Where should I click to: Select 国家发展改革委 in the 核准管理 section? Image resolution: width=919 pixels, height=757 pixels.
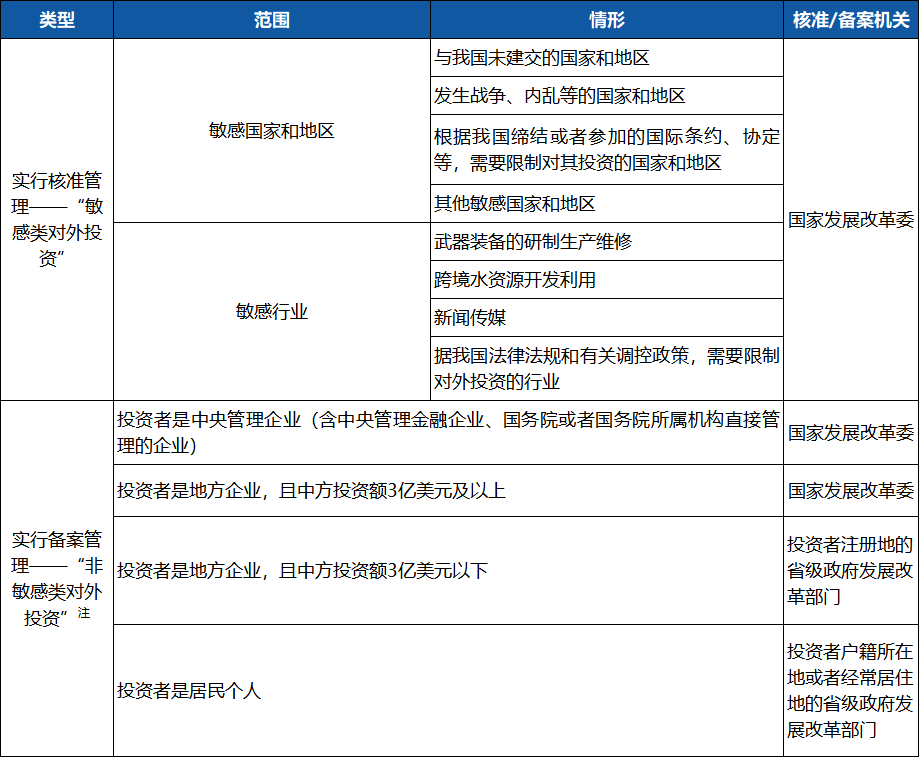click(851, 220)
